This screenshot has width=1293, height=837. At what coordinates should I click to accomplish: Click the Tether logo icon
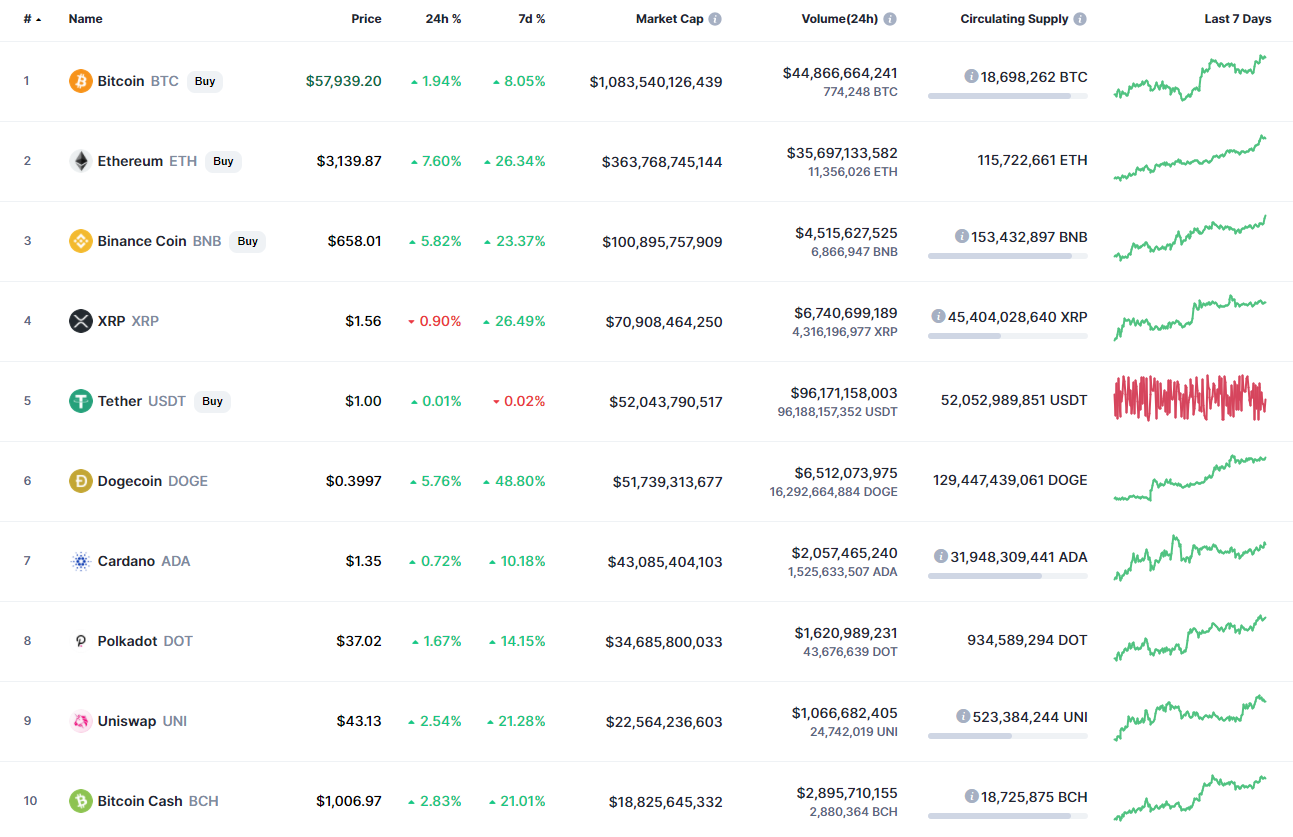point(81,401)
